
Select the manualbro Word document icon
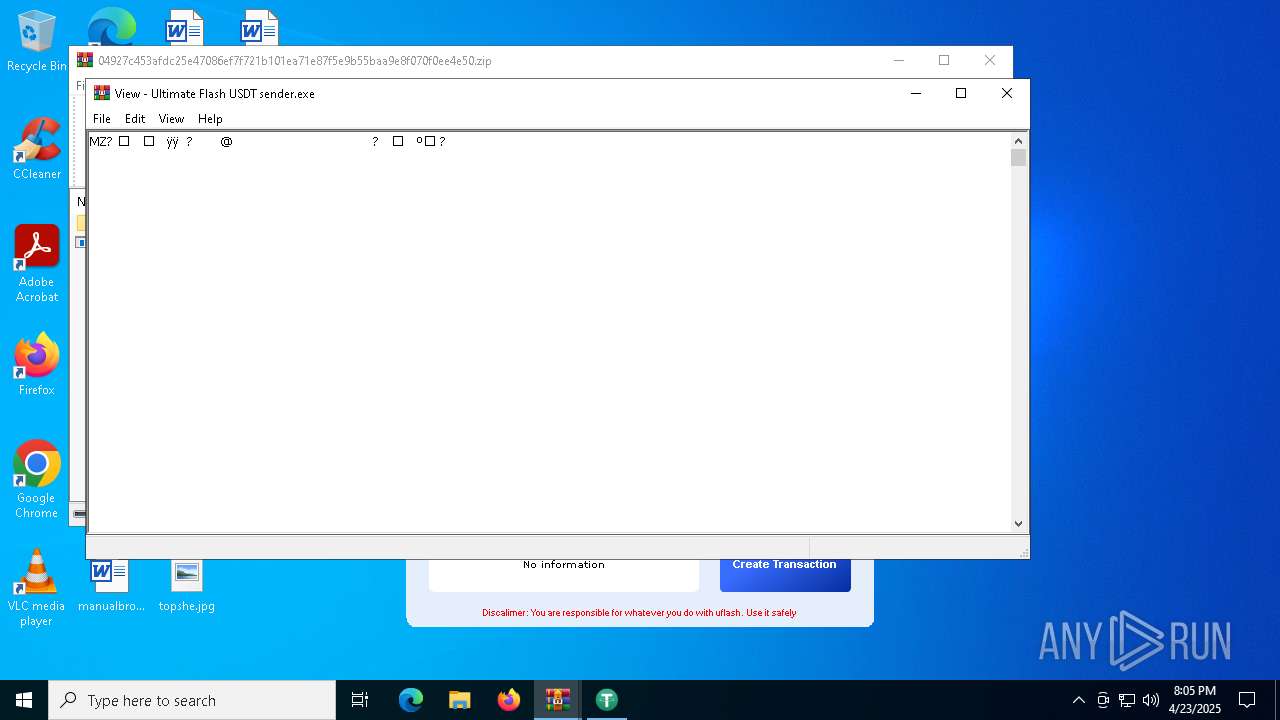point(111,586)
